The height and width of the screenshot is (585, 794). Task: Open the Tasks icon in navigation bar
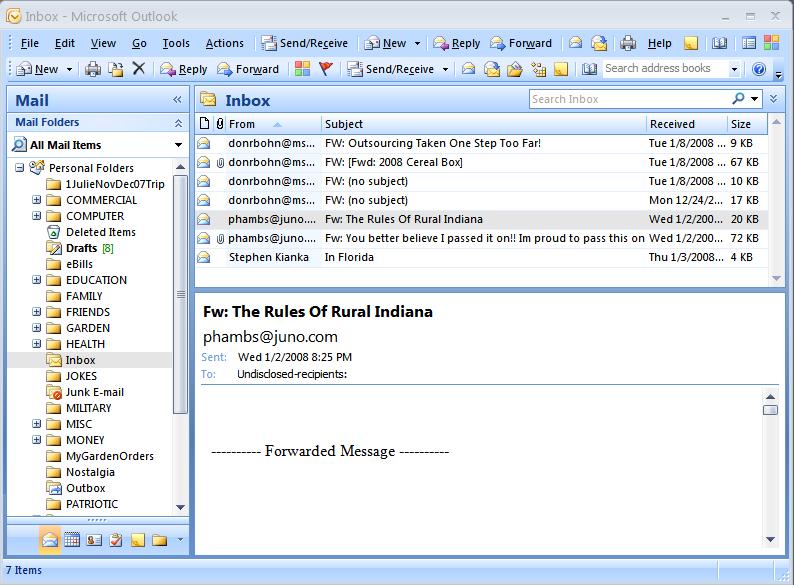click(x=116, y=540)
